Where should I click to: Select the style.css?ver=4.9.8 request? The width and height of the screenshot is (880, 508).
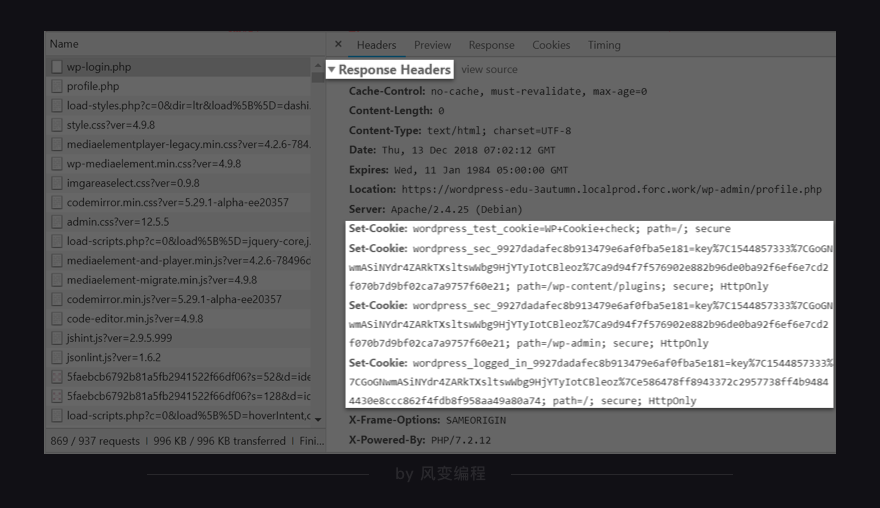point(178,125)
